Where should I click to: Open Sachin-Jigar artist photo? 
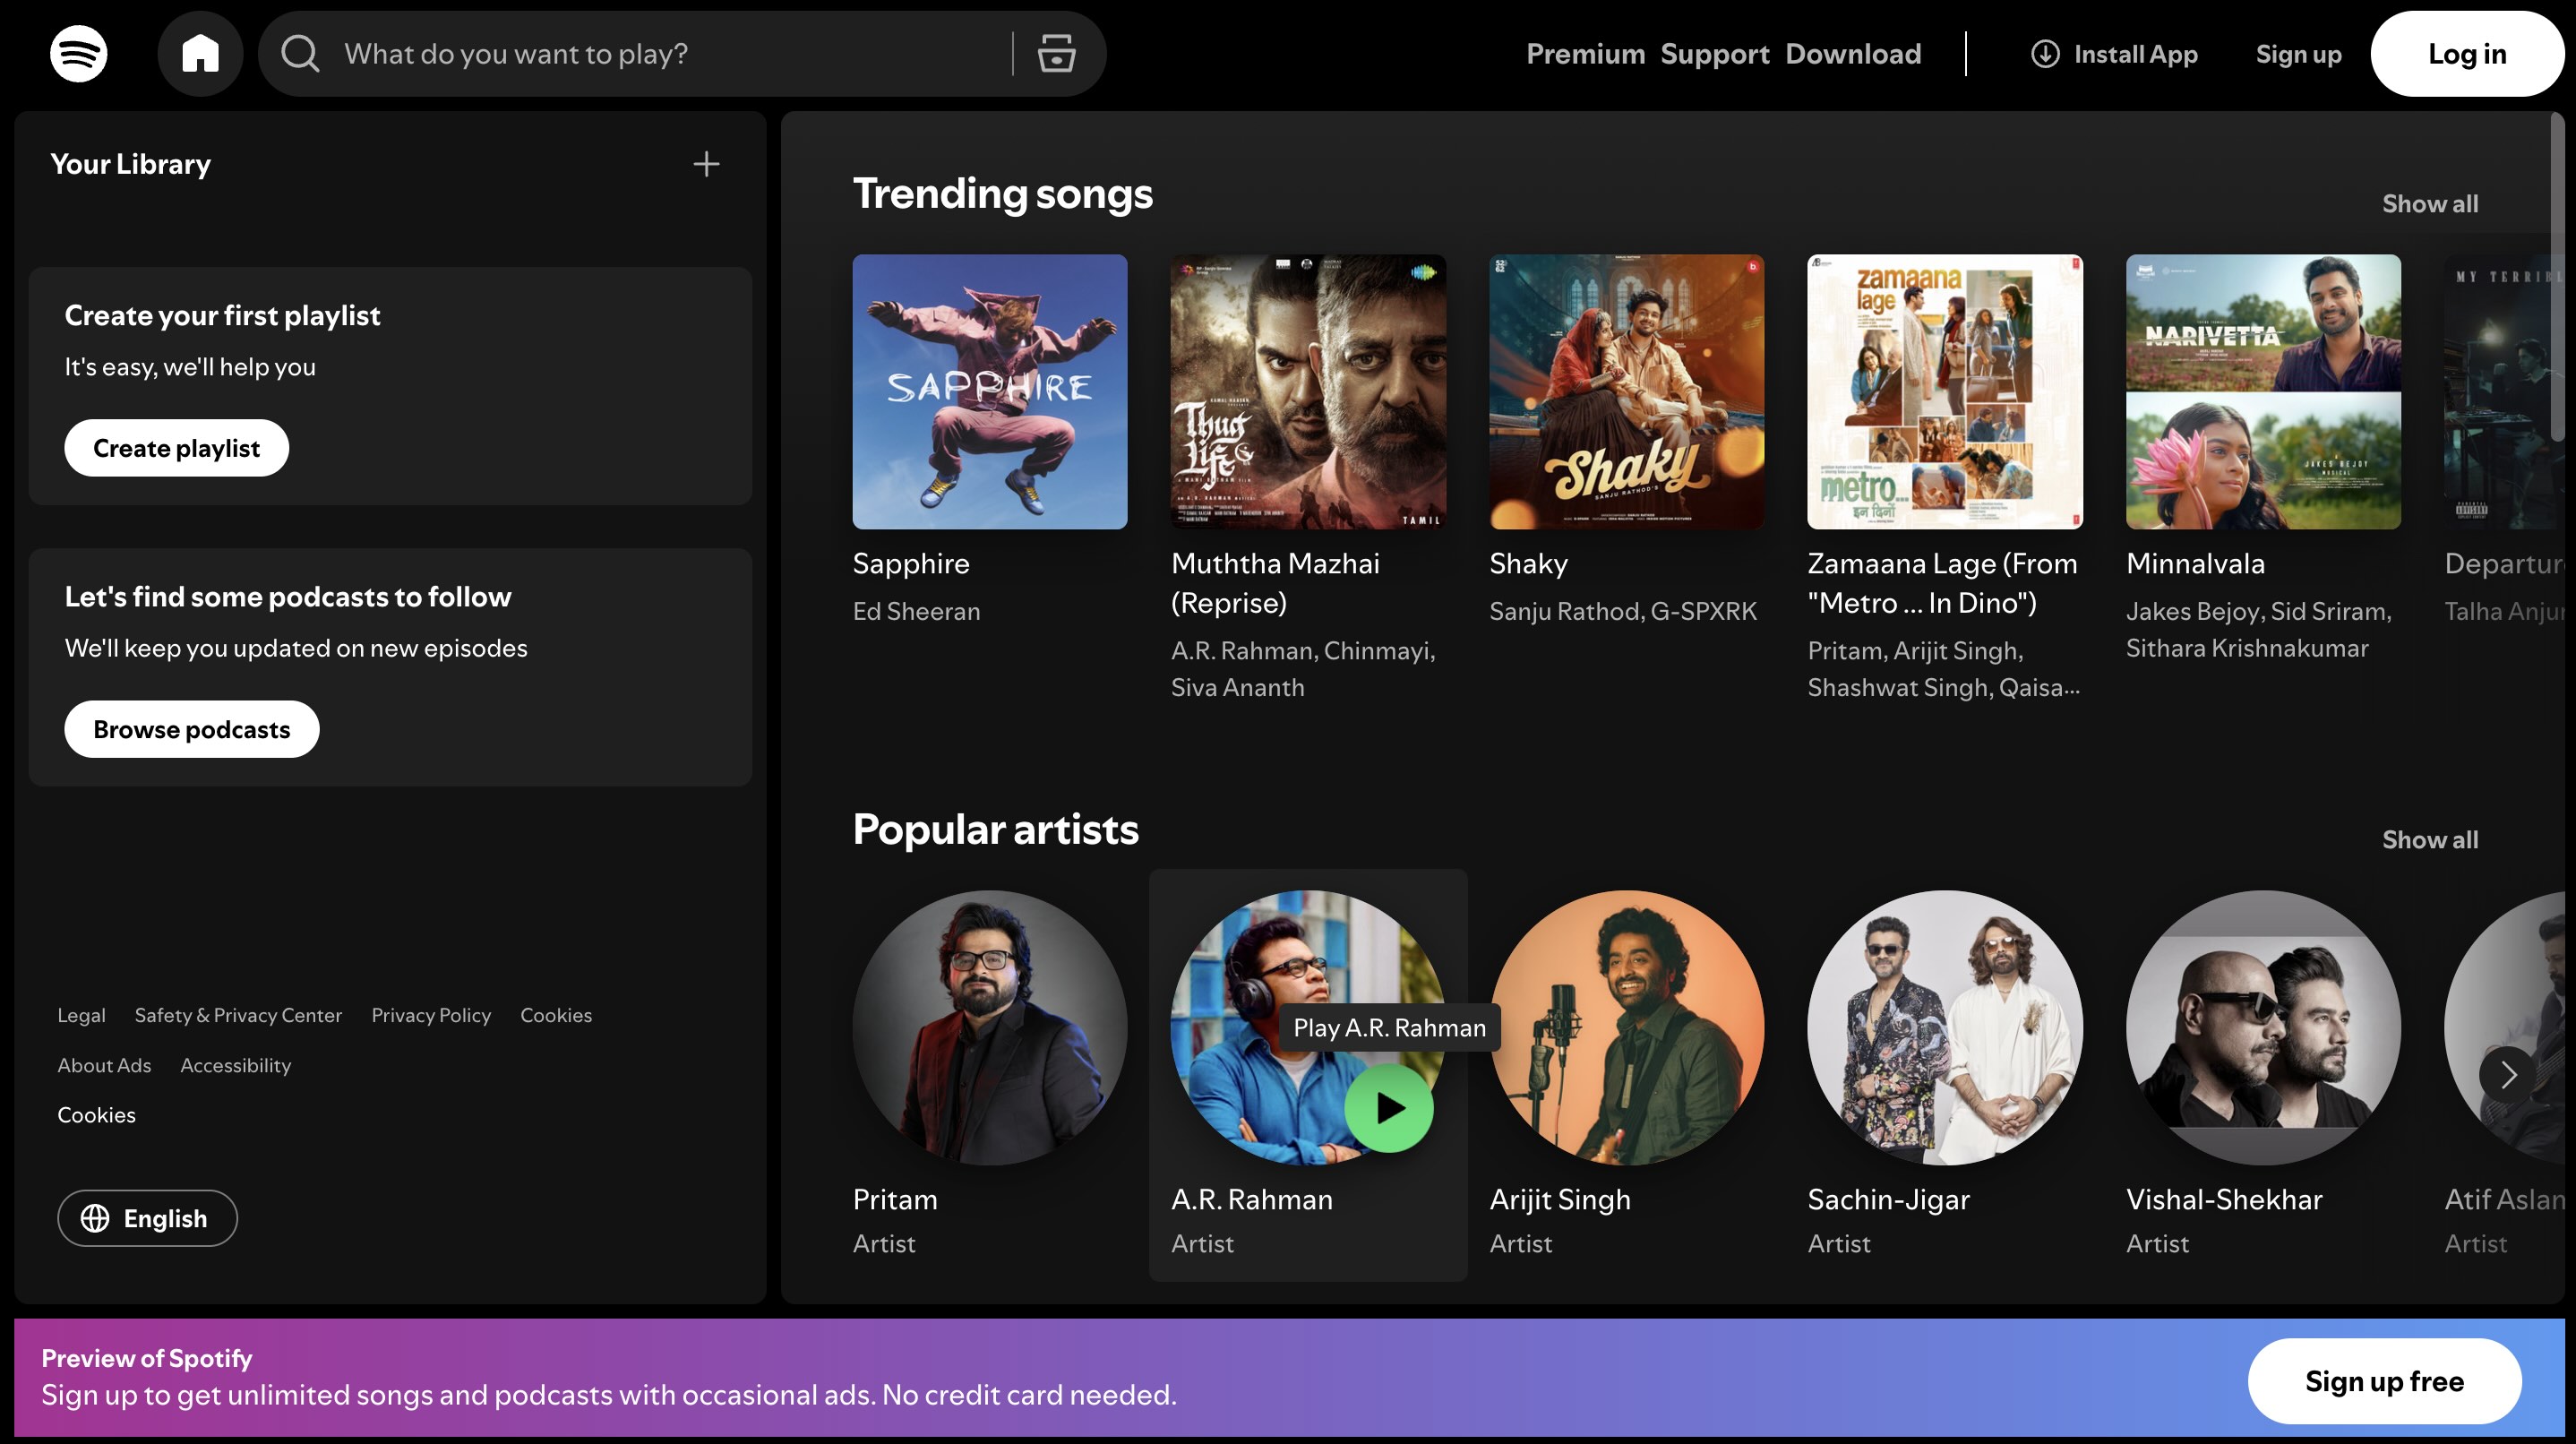[x=1945, y=1028]
